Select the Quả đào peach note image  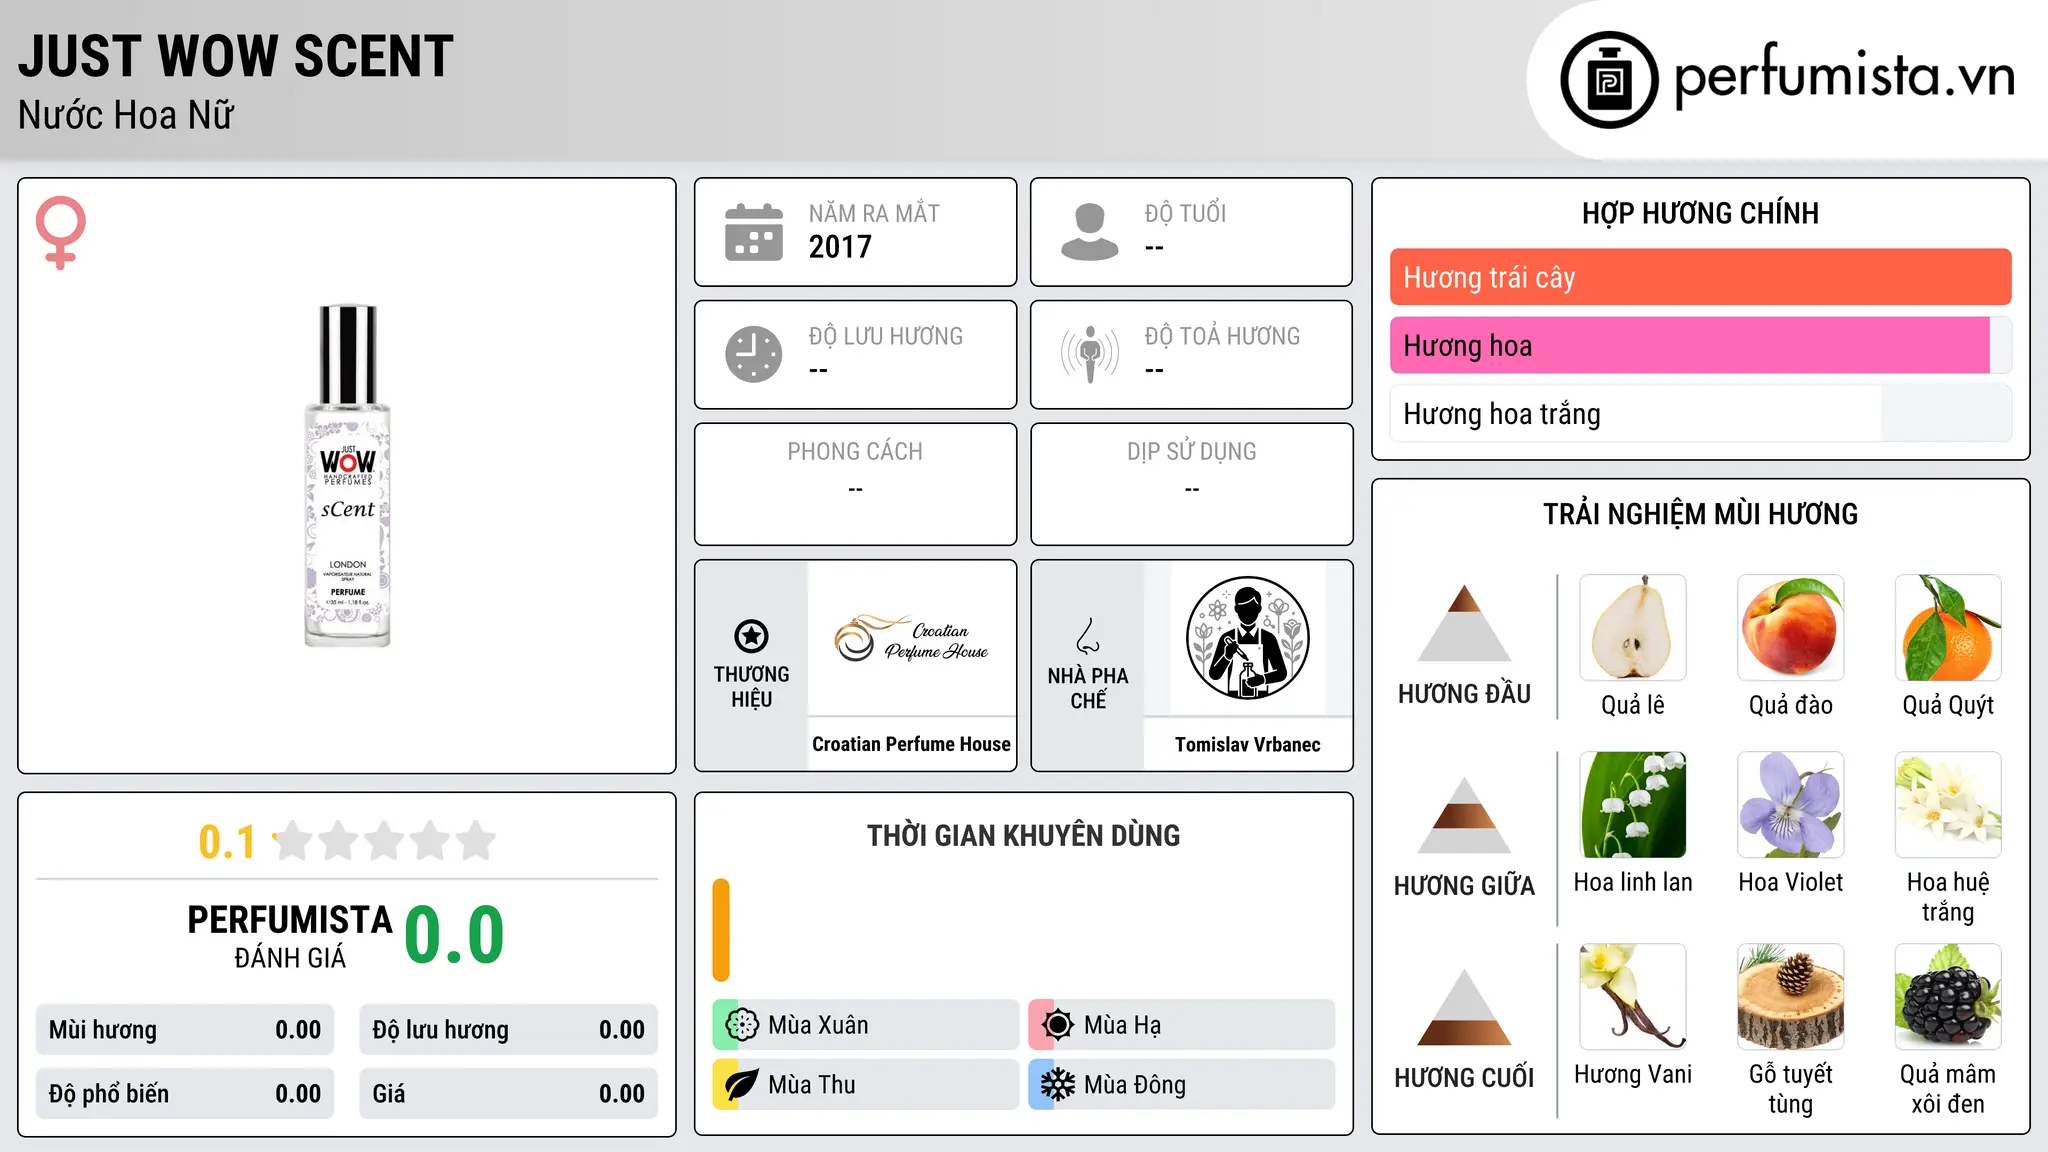[x=1791, y=628]
